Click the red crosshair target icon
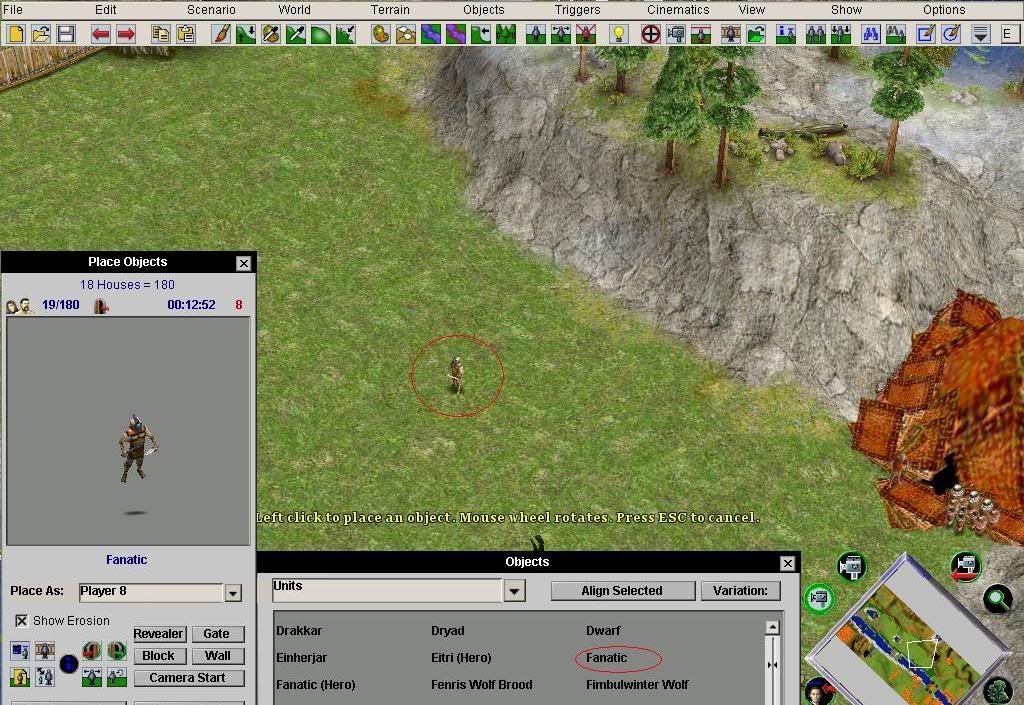 click(x=651, y=34)
